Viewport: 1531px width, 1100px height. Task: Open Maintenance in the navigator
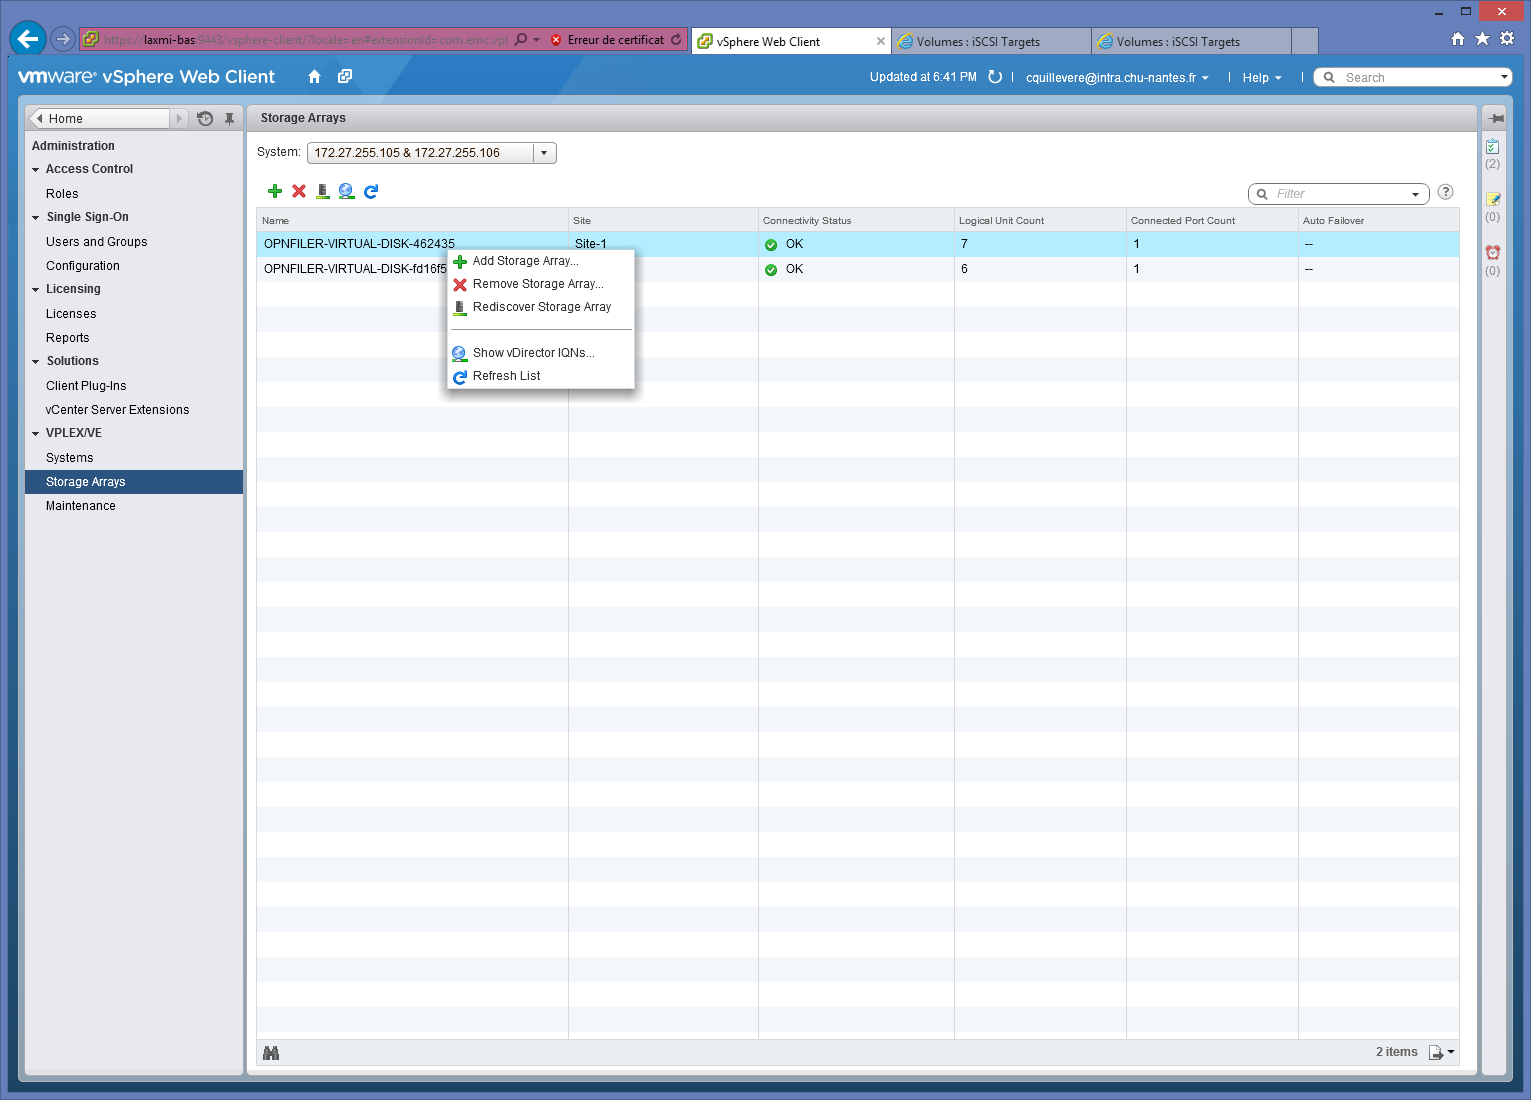(81, 506)
